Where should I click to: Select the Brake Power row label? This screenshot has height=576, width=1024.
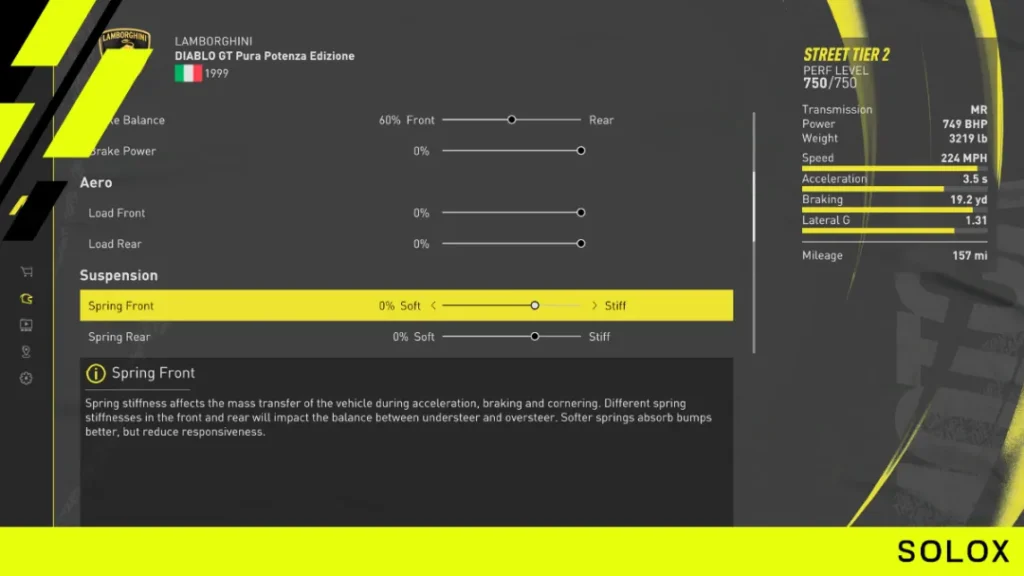(122, 151)
